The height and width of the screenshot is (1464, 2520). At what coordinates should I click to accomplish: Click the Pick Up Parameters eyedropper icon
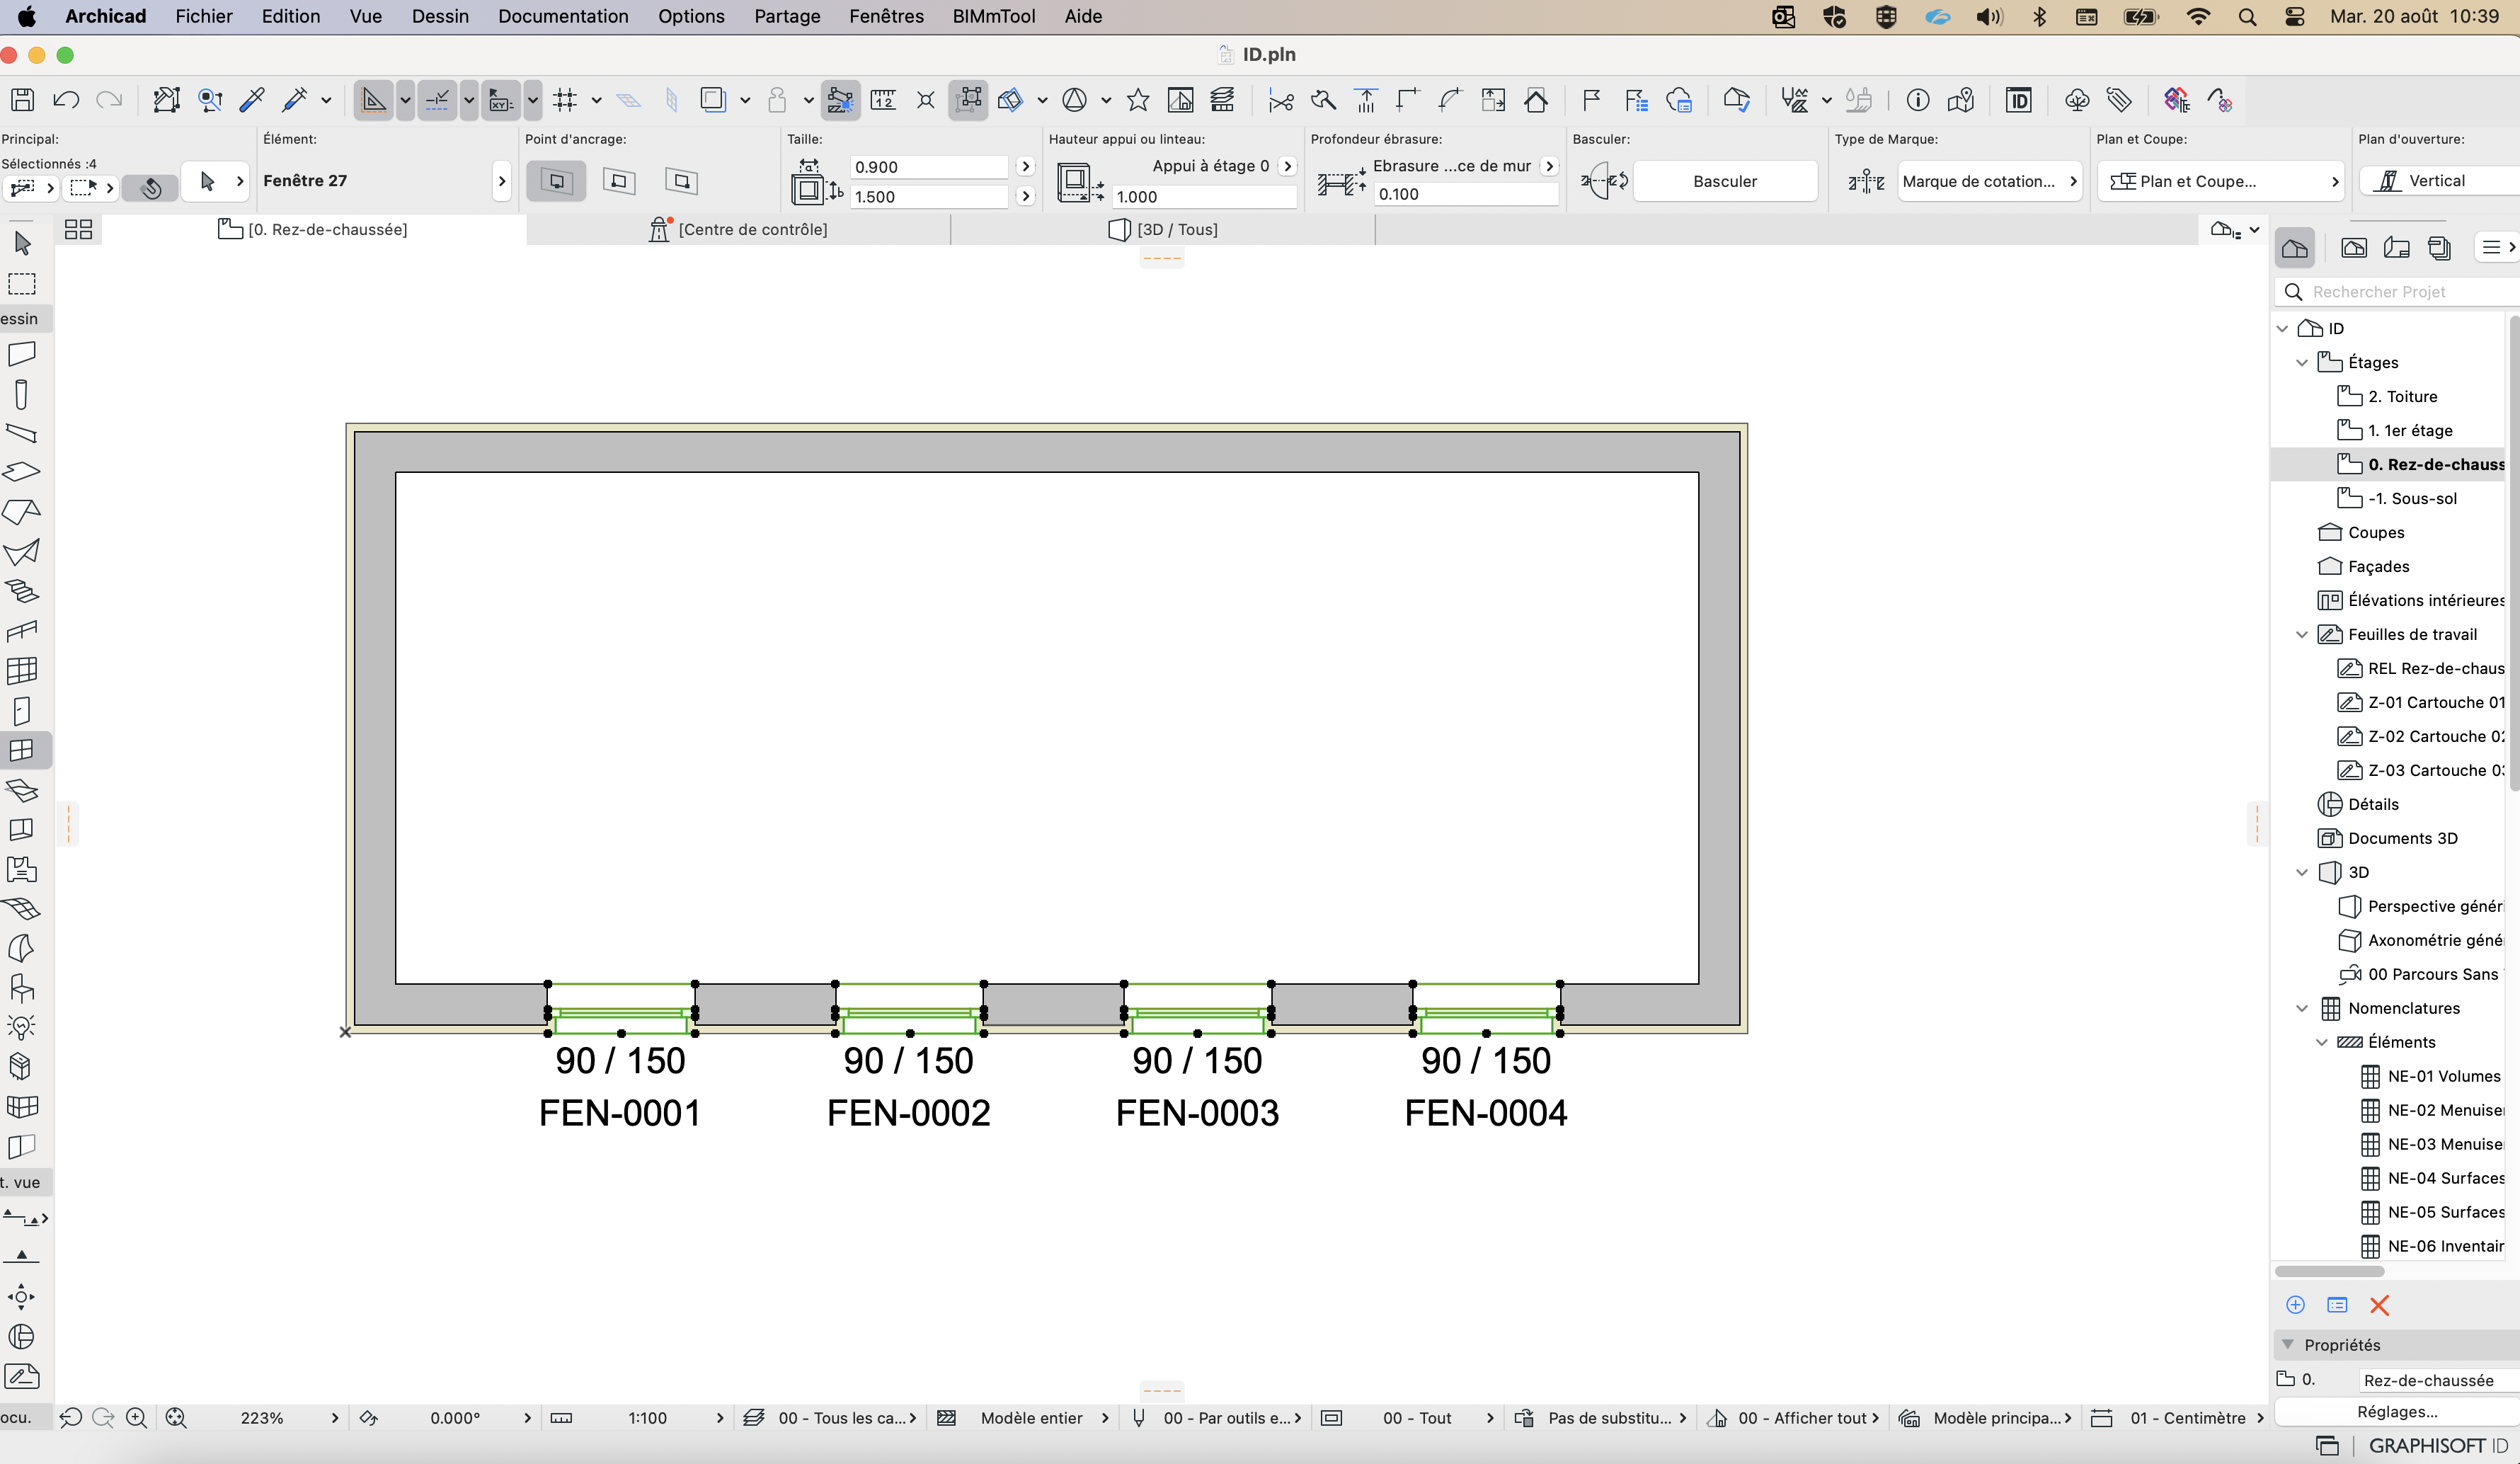[x=252, y=99]
